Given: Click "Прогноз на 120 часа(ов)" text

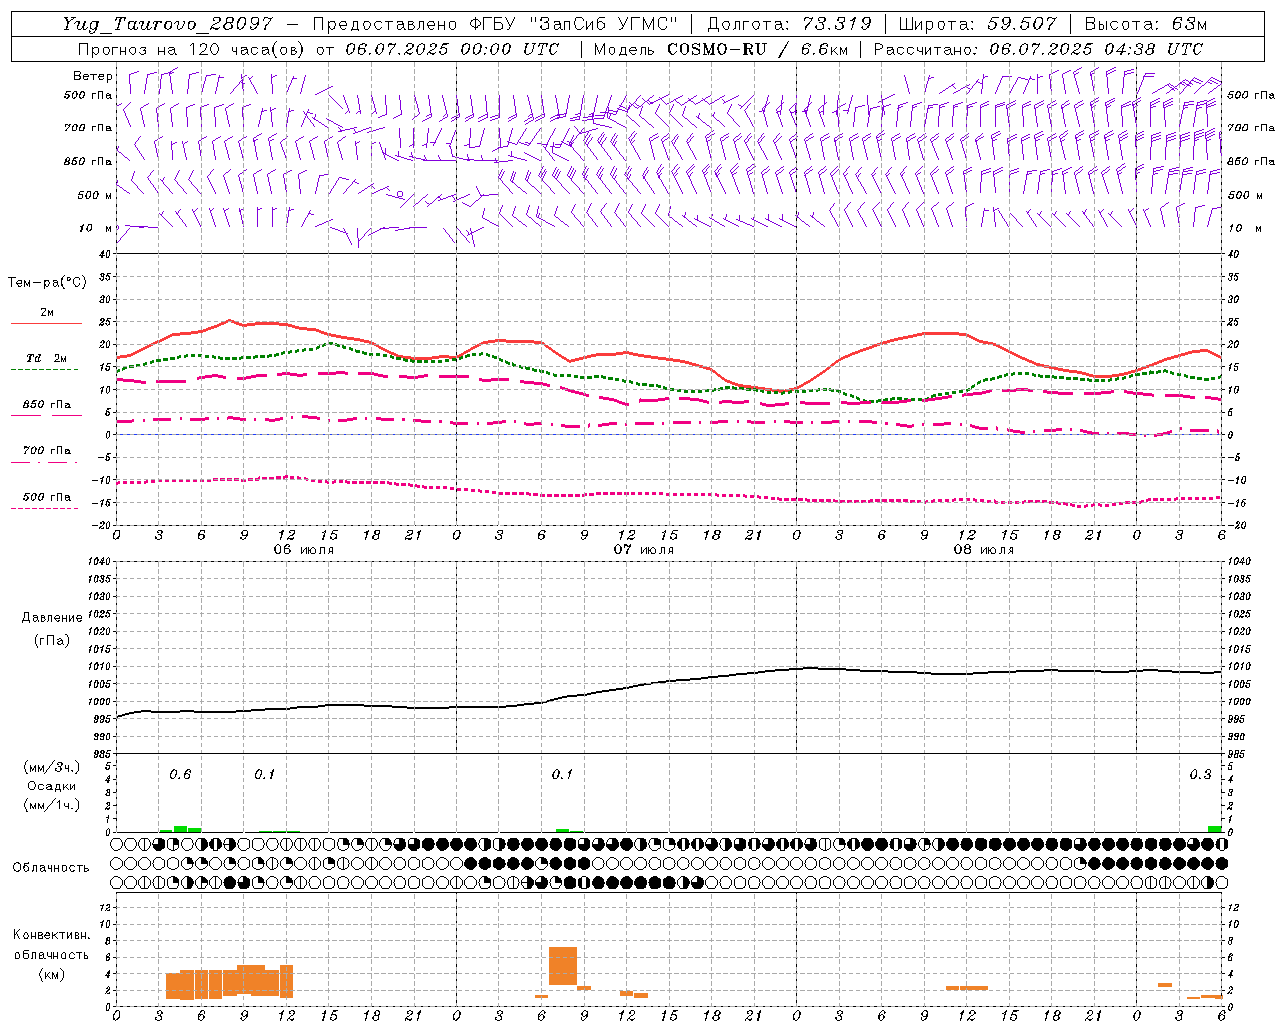Looking at the screenshot, I should coord(192,49).
